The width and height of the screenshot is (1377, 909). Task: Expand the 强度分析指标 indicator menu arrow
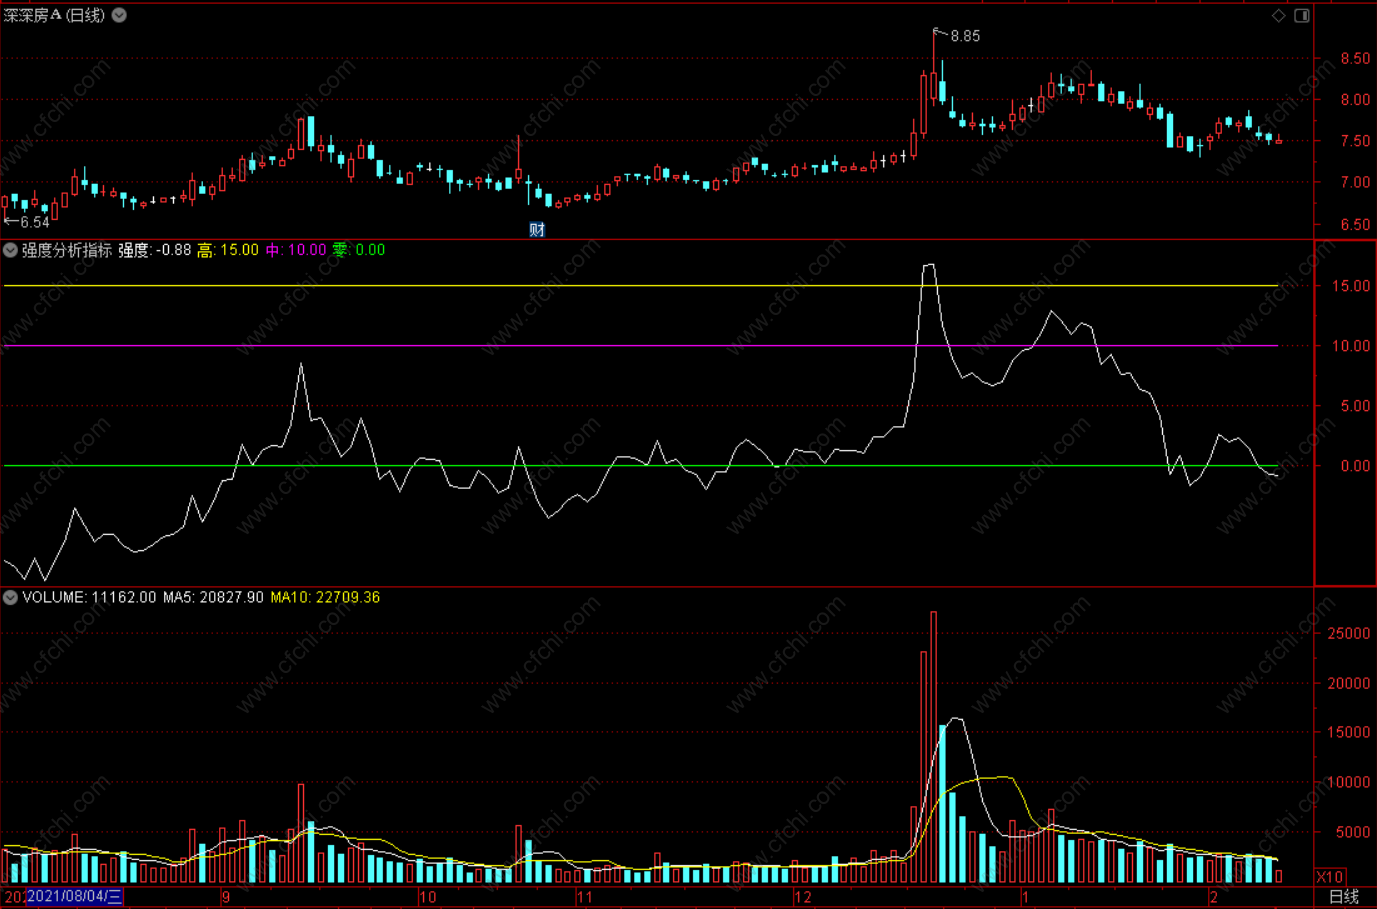(10, 250)
